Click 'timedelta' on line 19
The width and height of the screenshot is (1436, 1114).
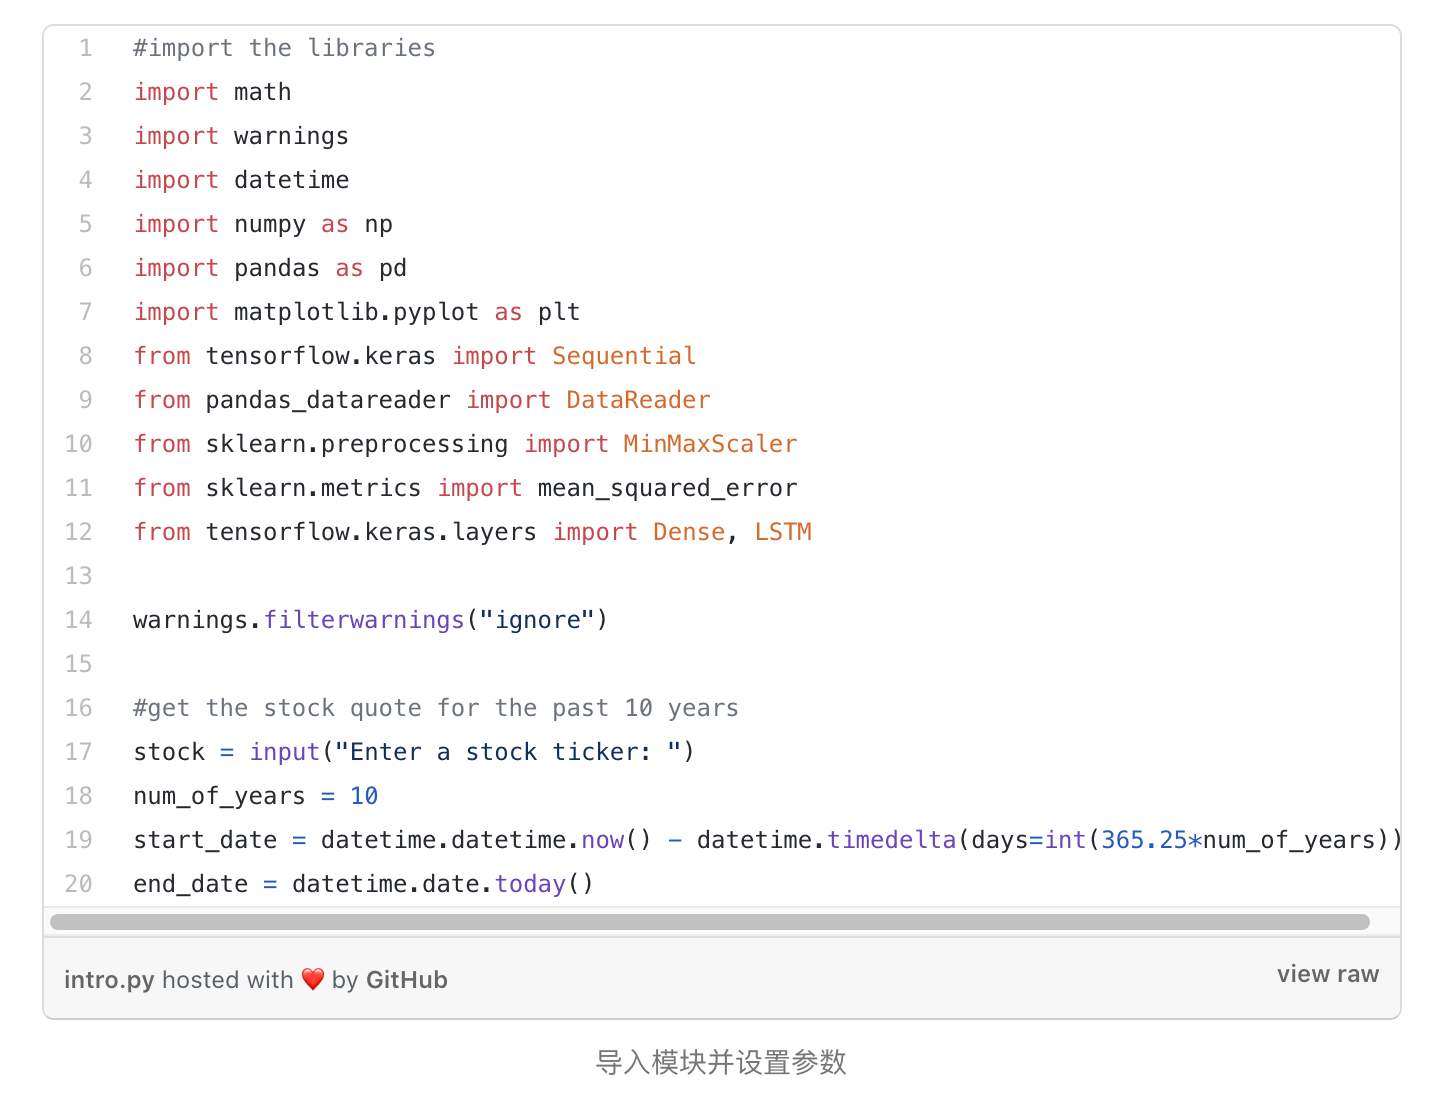(x=892, y=840)
